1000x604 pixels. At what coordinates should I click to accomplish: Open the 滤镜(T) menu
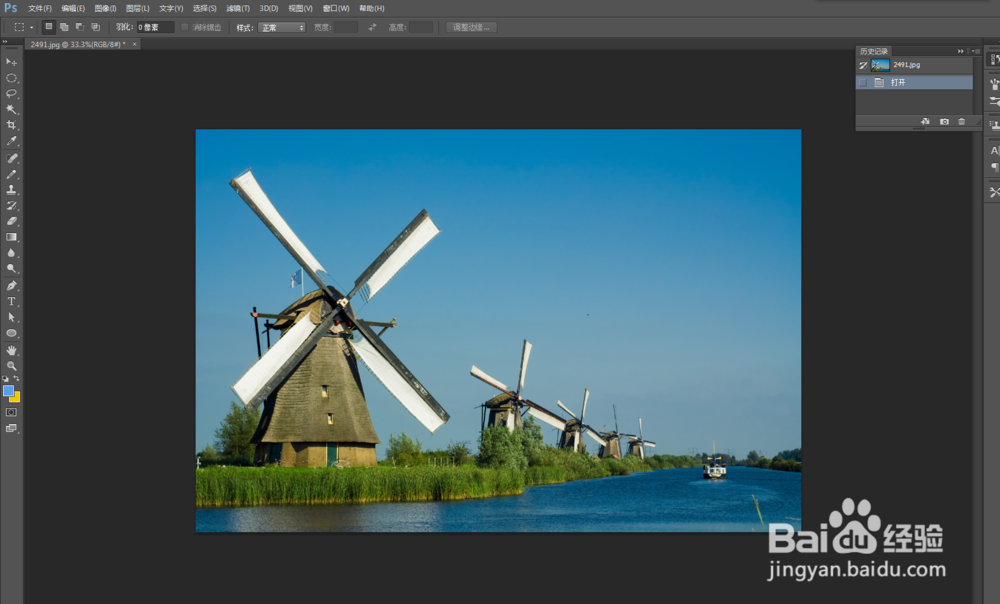click(238, 8)
